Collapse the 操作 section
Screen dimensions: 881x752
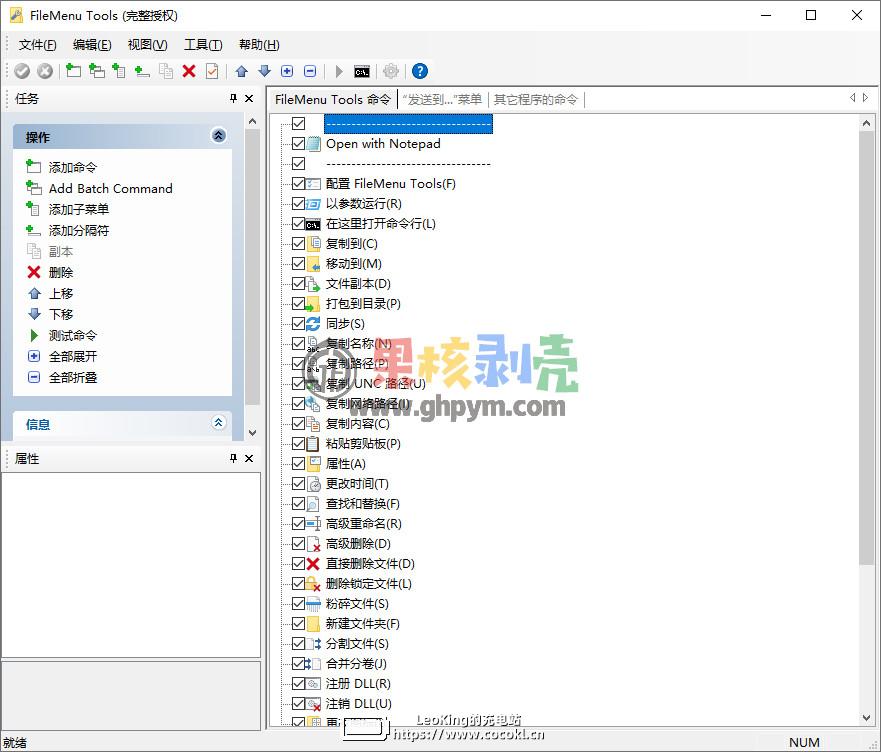click(x=219, y=135)
